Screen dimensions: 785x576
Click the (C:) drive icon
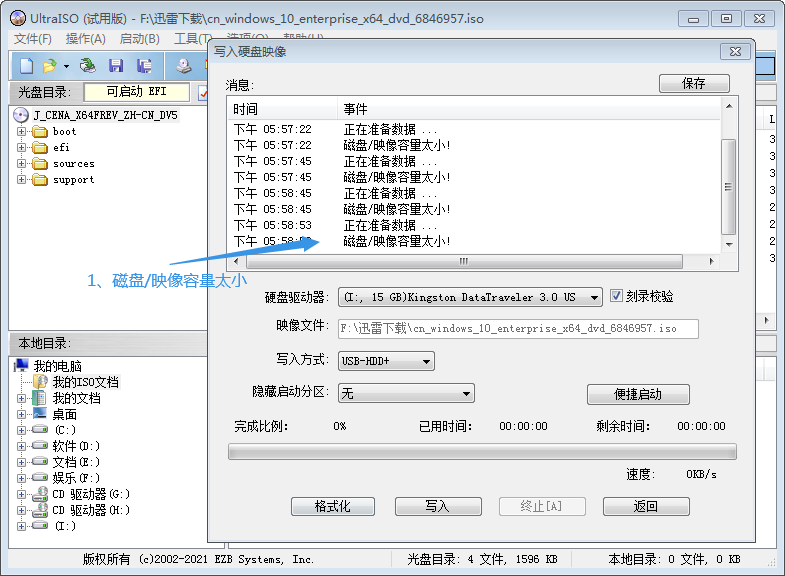(40, 429)
